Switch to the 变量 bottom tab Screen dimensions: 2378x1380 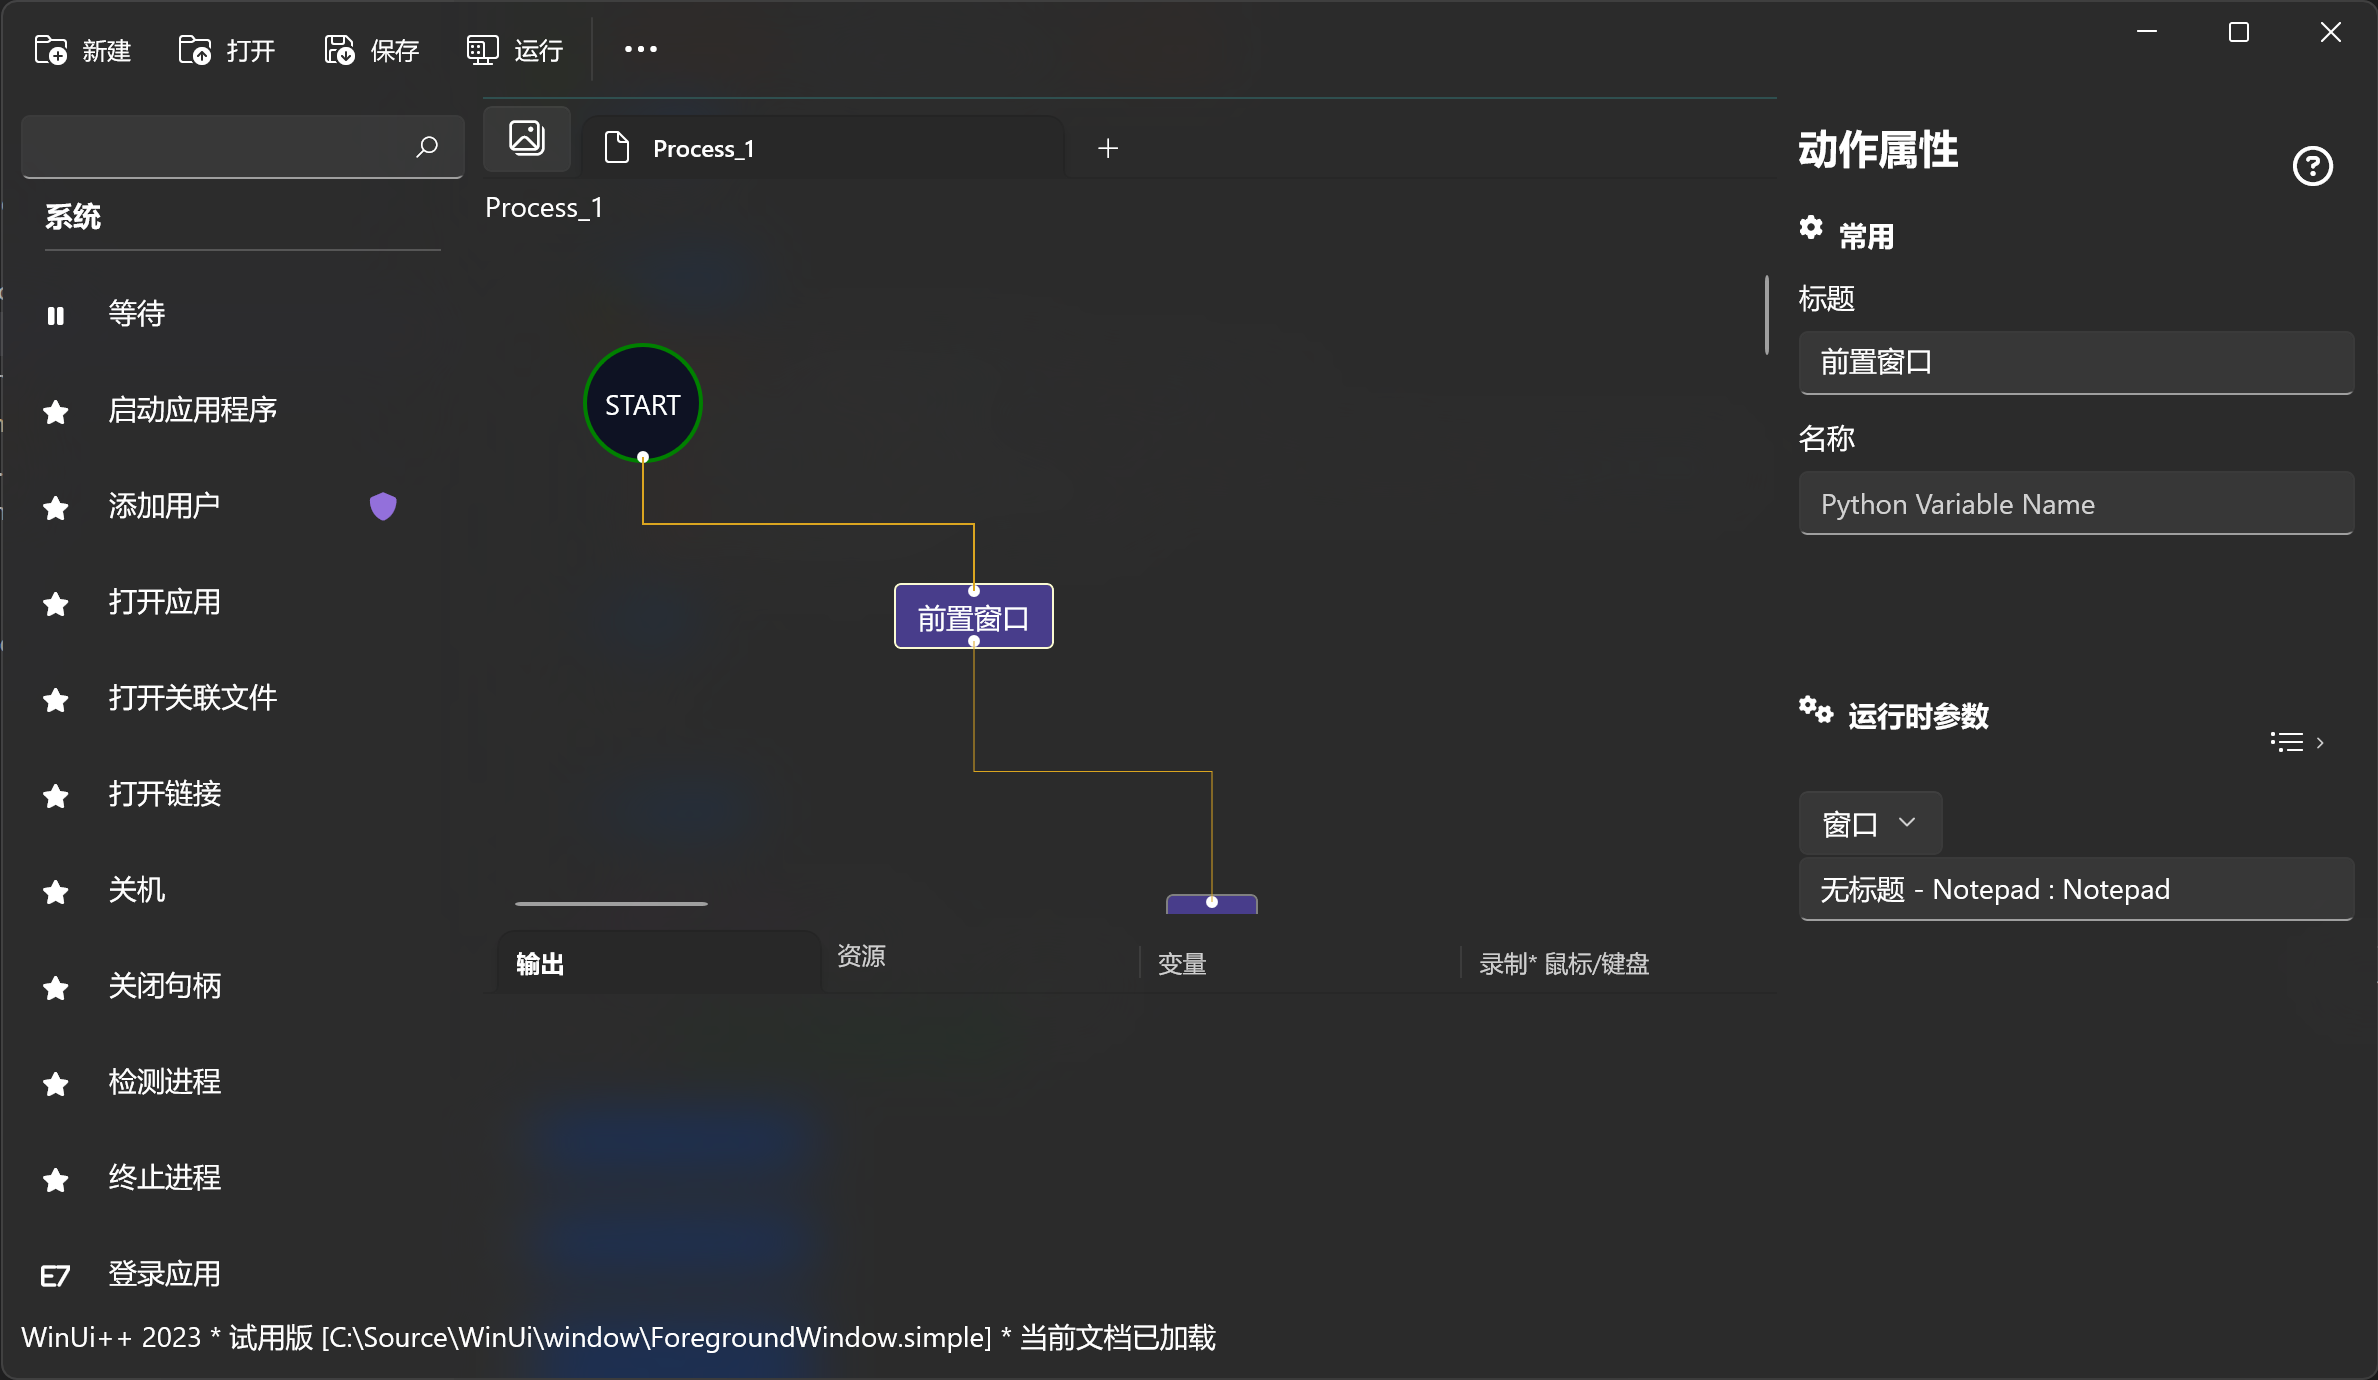1181,963
